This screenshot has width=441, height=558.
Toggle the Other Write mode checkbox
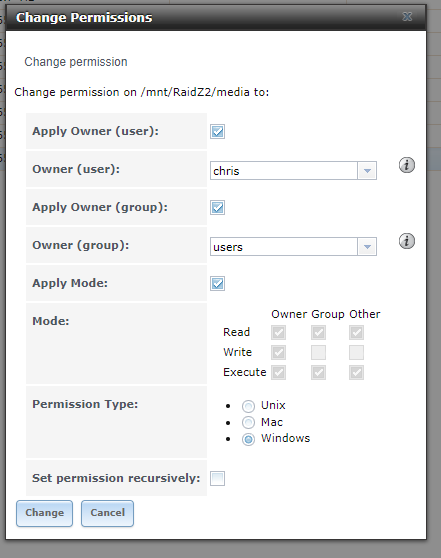[356, 353]
